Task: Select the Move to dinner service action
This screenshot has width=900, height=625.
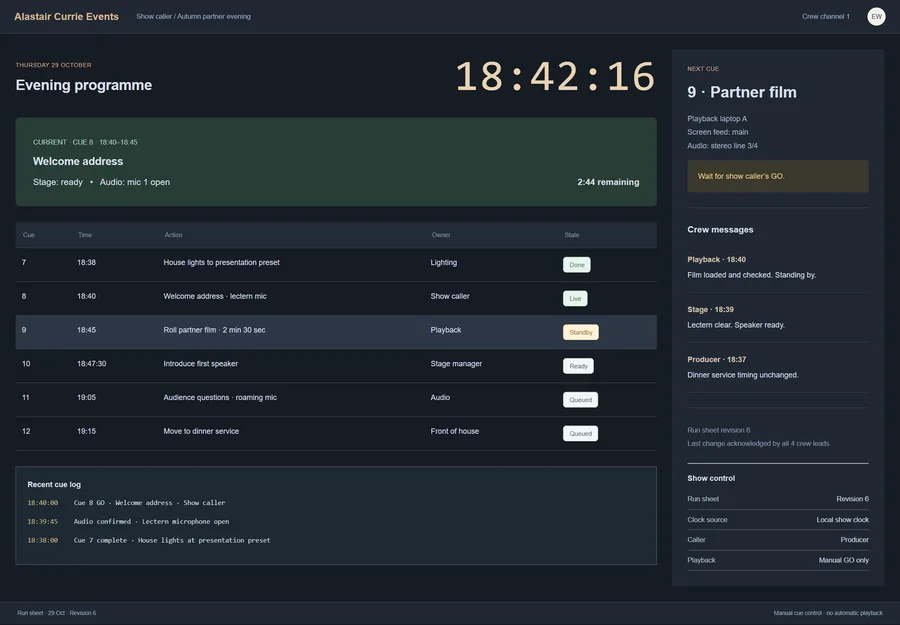Action: (201, 432)
